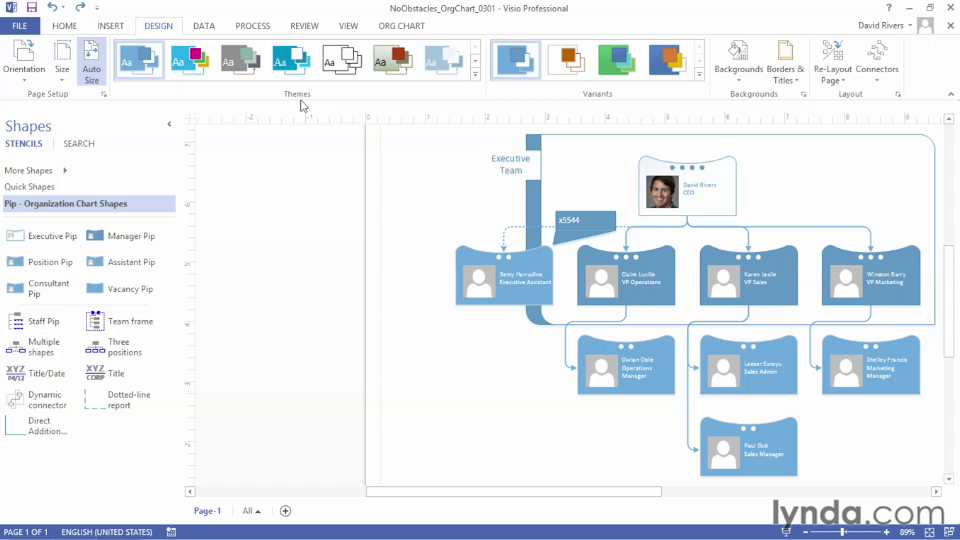Select Pip - Organization Chart Shapes stencil
The height and width of the screenshot is (540, 960).
point(89,203)
